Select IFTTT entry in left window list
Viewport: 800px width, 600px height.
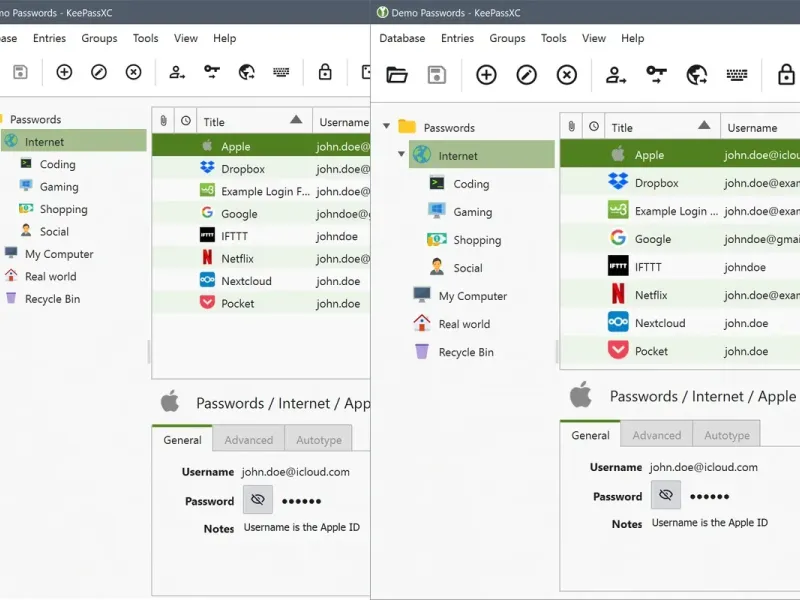[x=261, y=236]
